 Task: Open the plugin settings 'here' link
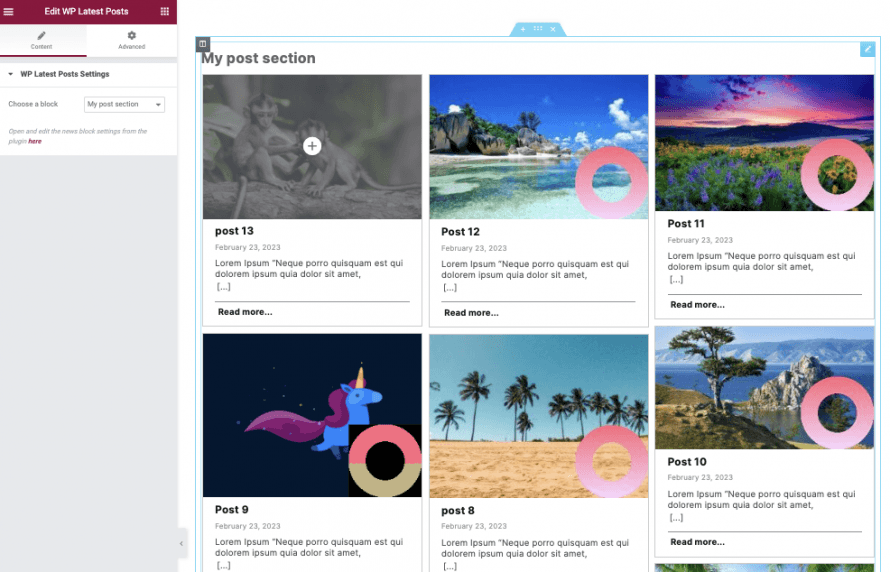pos(35,141)
